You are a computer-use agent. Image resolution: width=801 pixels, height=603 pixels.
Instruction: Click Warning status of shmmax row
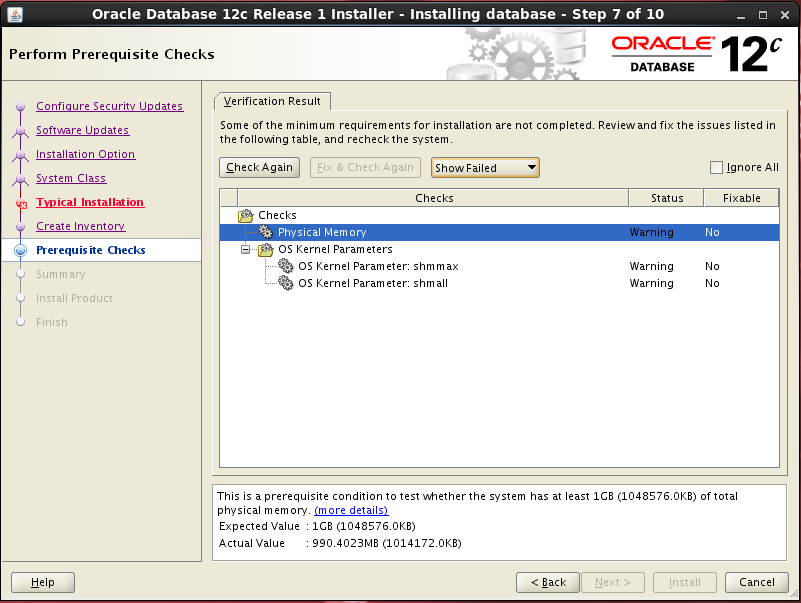point(651,266)
